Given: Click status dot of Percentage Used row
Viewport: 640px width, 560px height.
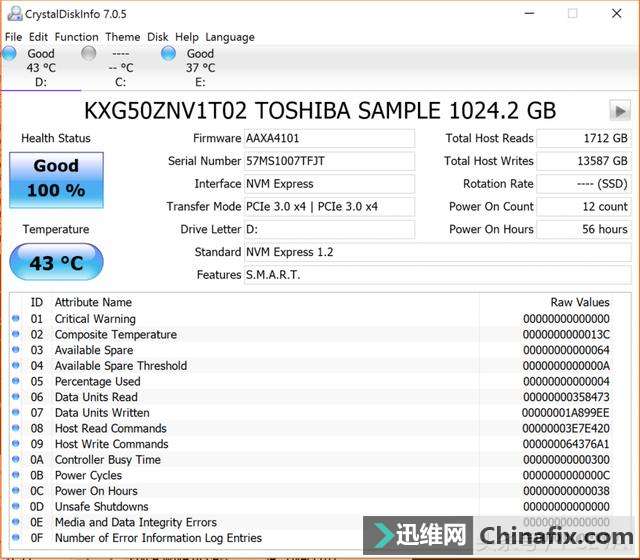Looking at the screenshot, I should coord(16,381).
